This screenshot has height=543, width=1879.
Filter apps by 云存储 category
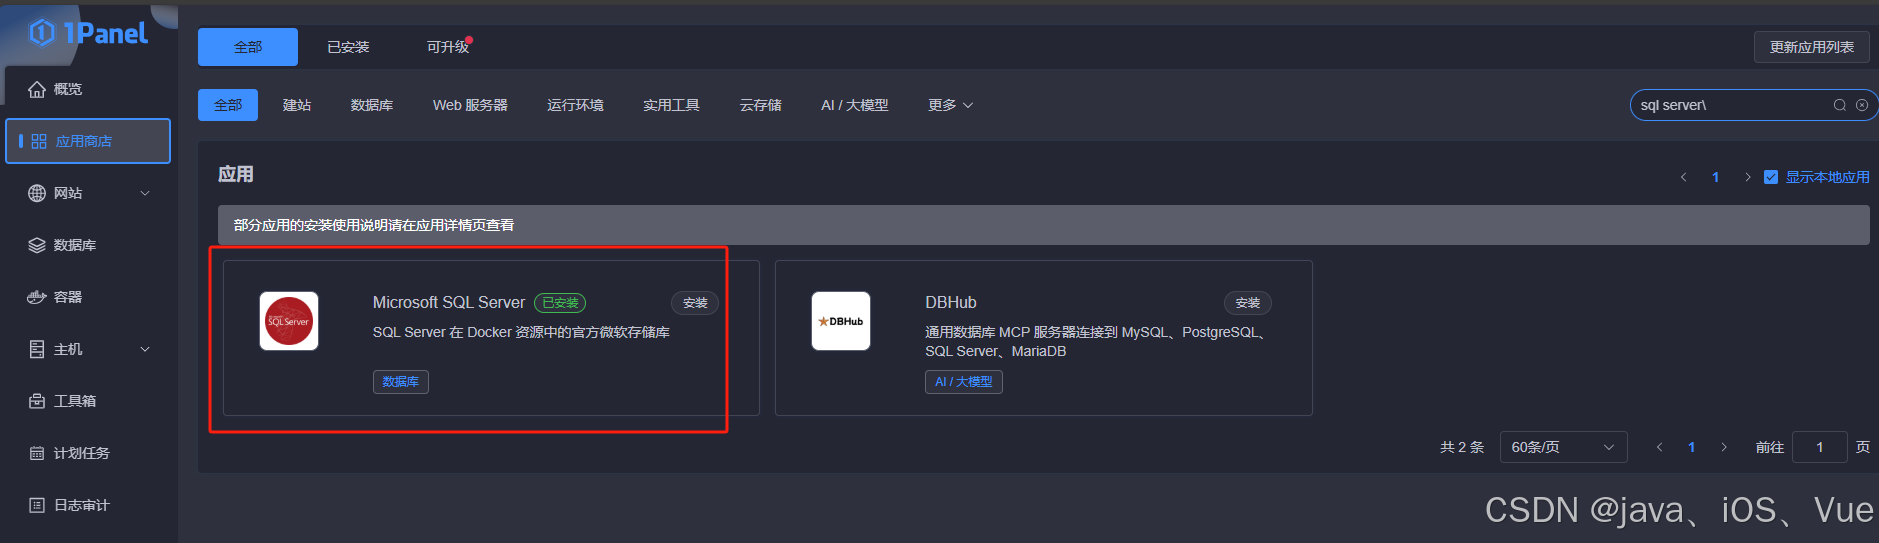pos(760,105)
